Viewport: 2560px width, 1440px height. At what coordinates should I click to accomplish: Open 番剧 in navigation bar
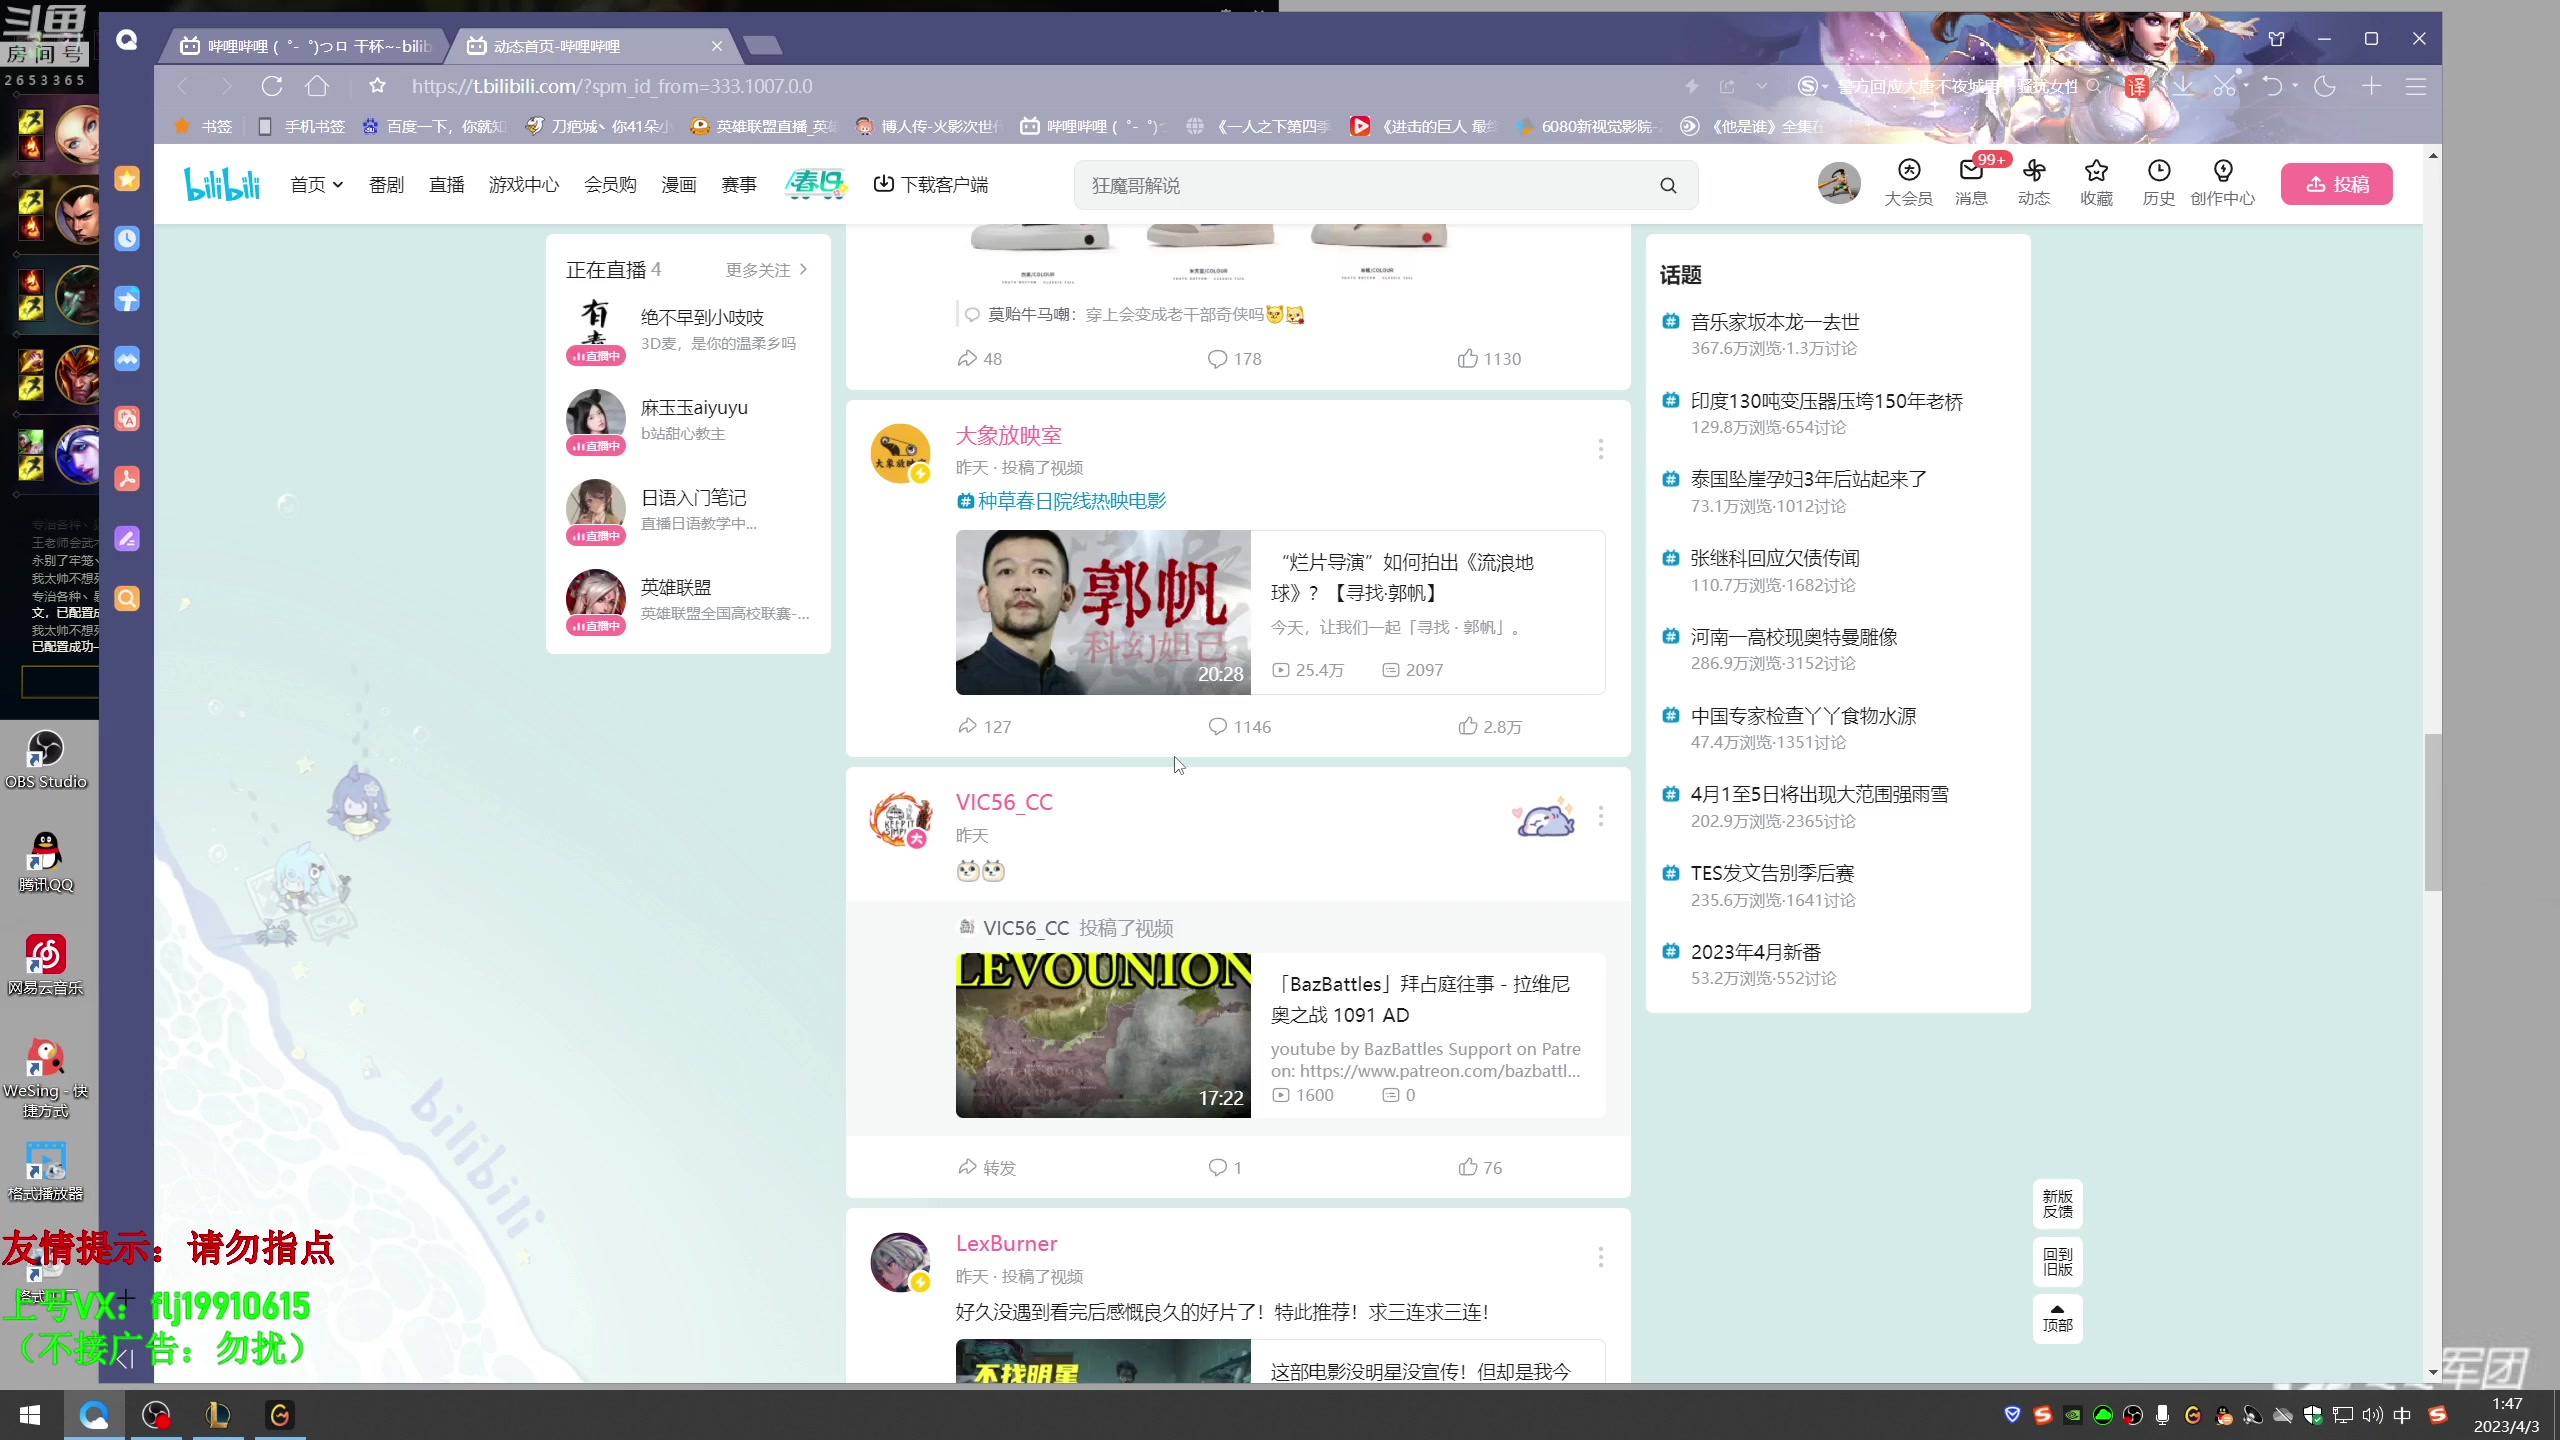[386, 184]
